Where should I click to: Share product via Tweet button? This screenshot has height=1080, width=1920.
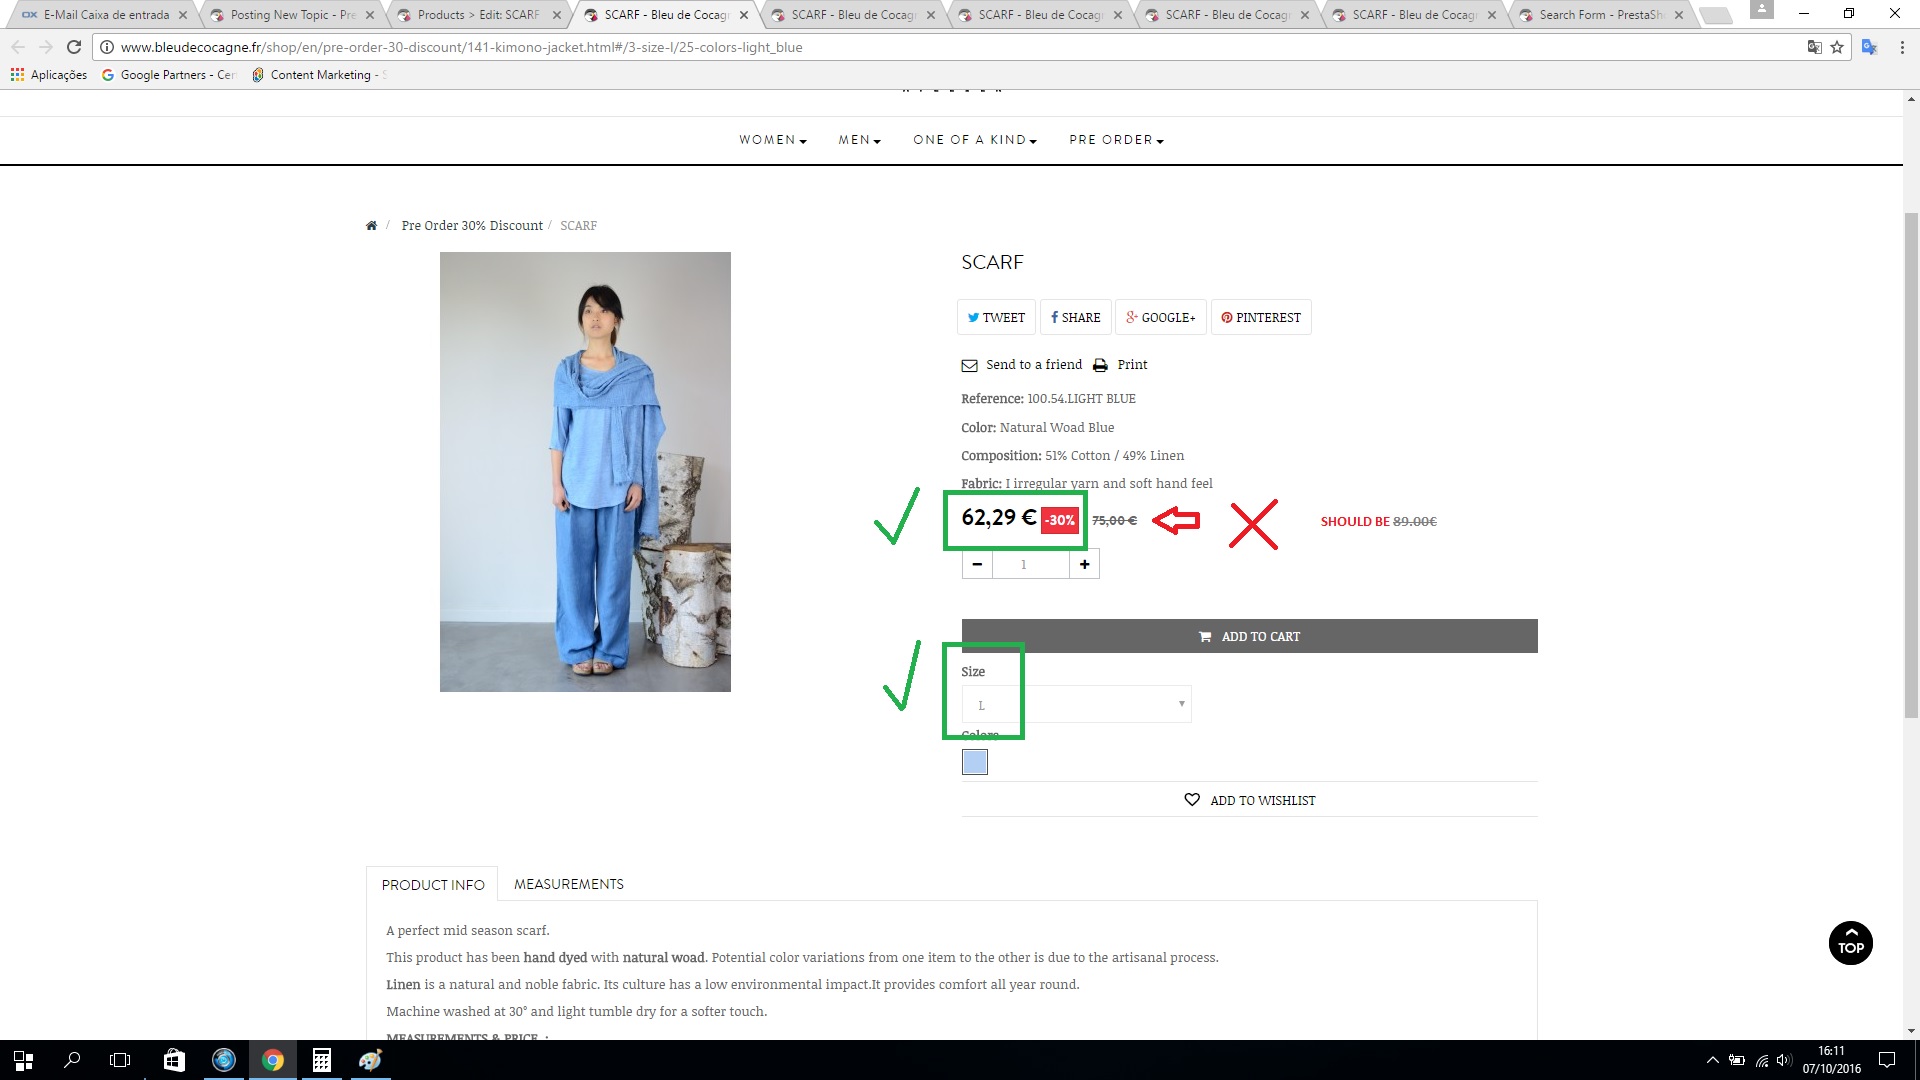click(x=995, y=317)
